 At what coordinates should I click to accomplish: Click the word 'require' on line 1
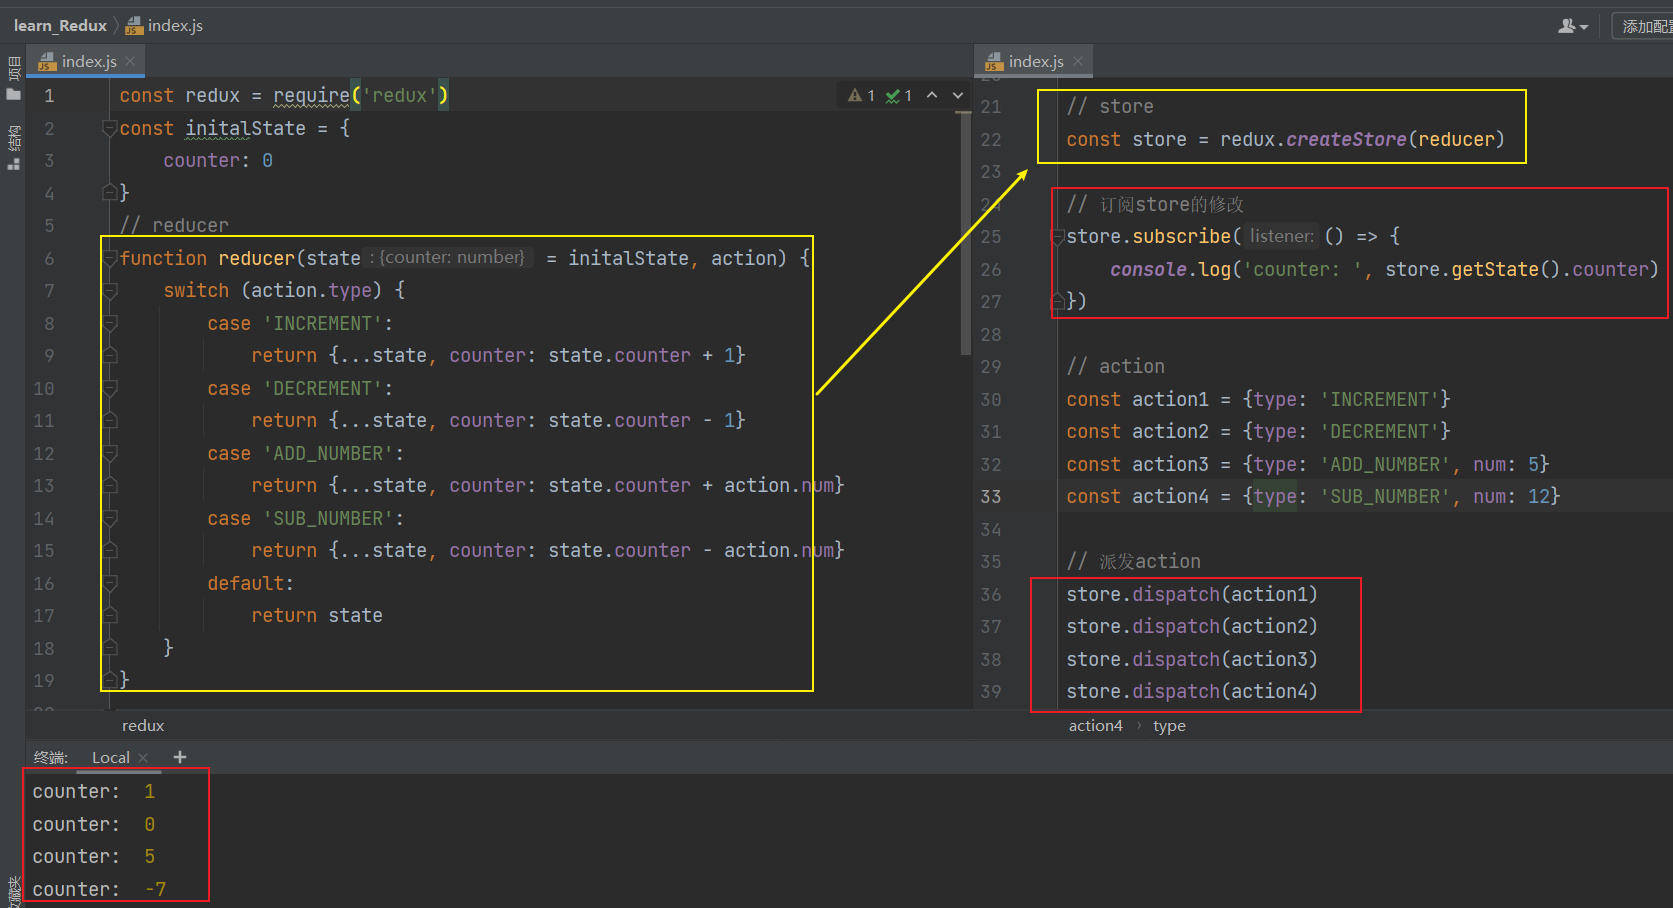[312, 96]
